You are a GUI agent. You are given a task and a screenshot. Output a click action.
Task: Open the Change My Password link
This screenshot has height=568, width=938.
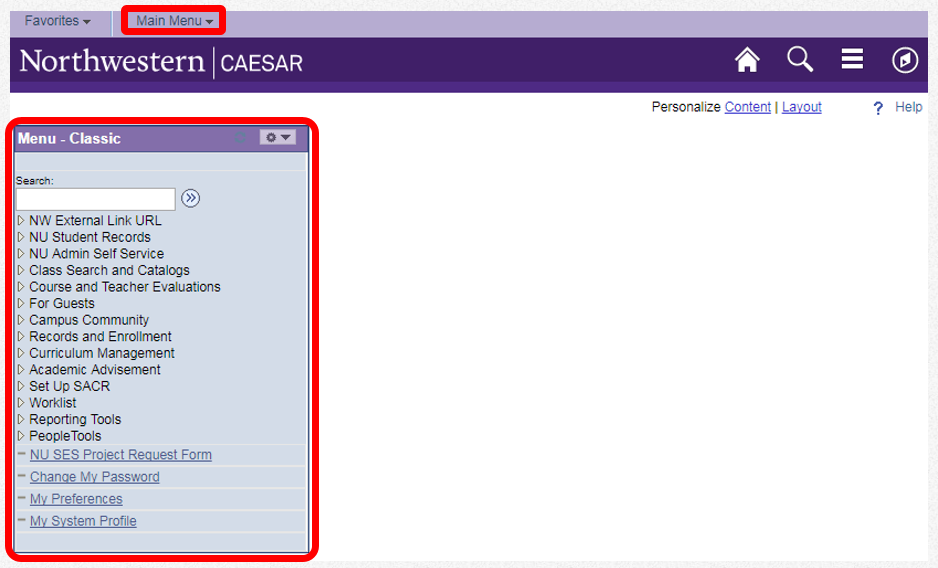[95, 477]
